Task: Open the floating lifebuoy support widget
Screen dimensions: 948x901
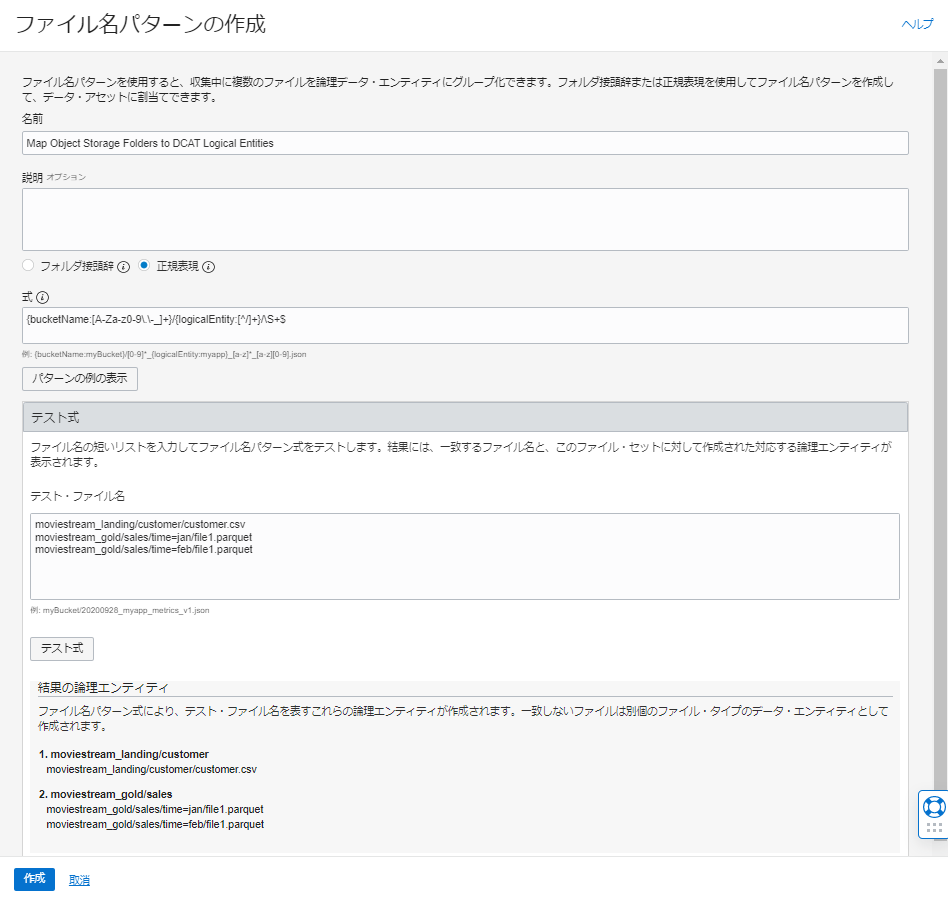Action: click(933, 805)
